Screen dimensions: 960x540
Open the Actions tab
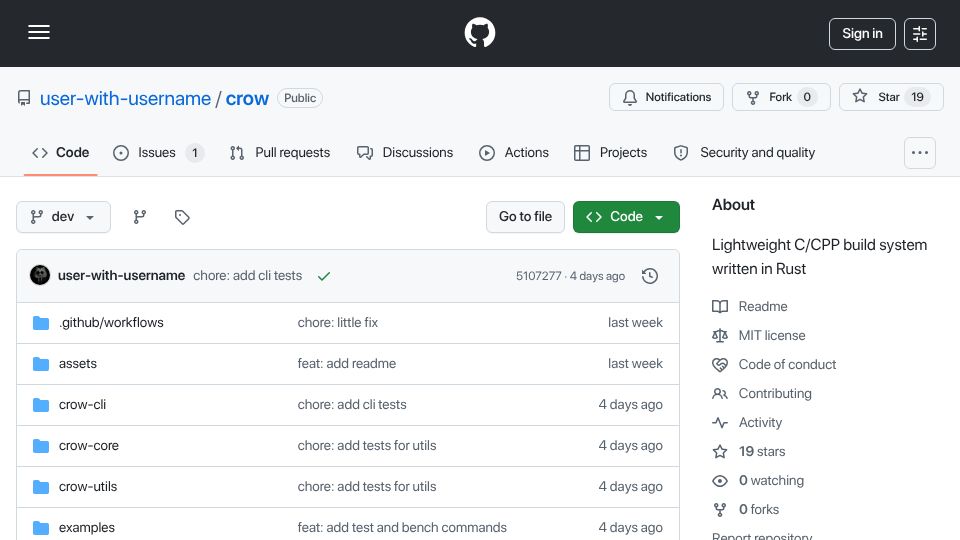(514, 152)
